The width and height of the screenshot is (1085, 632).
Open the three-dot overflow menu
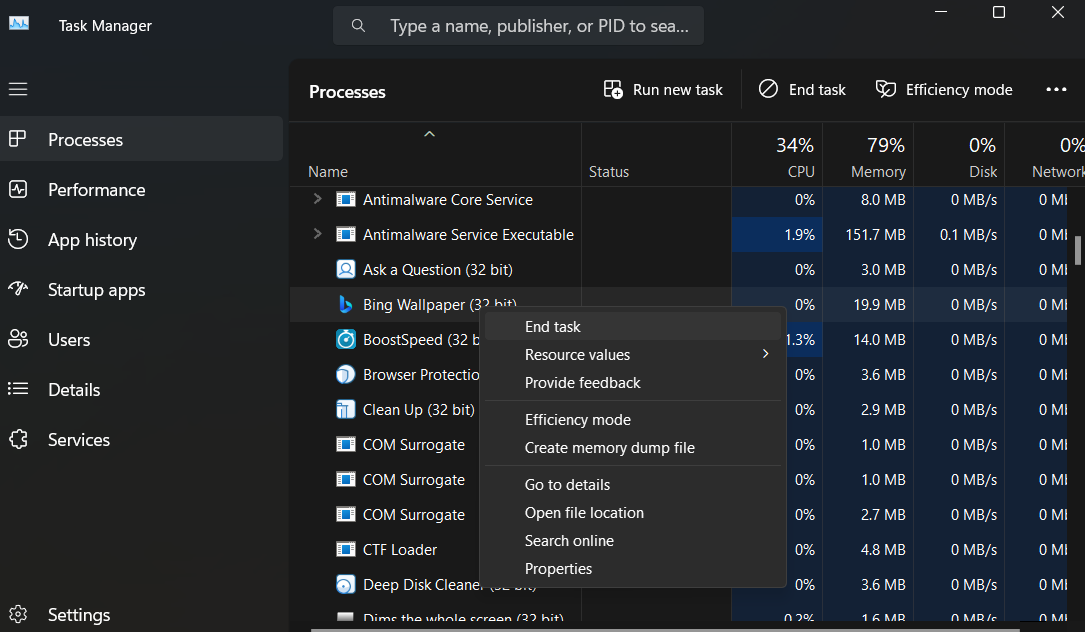point(1056,89)
